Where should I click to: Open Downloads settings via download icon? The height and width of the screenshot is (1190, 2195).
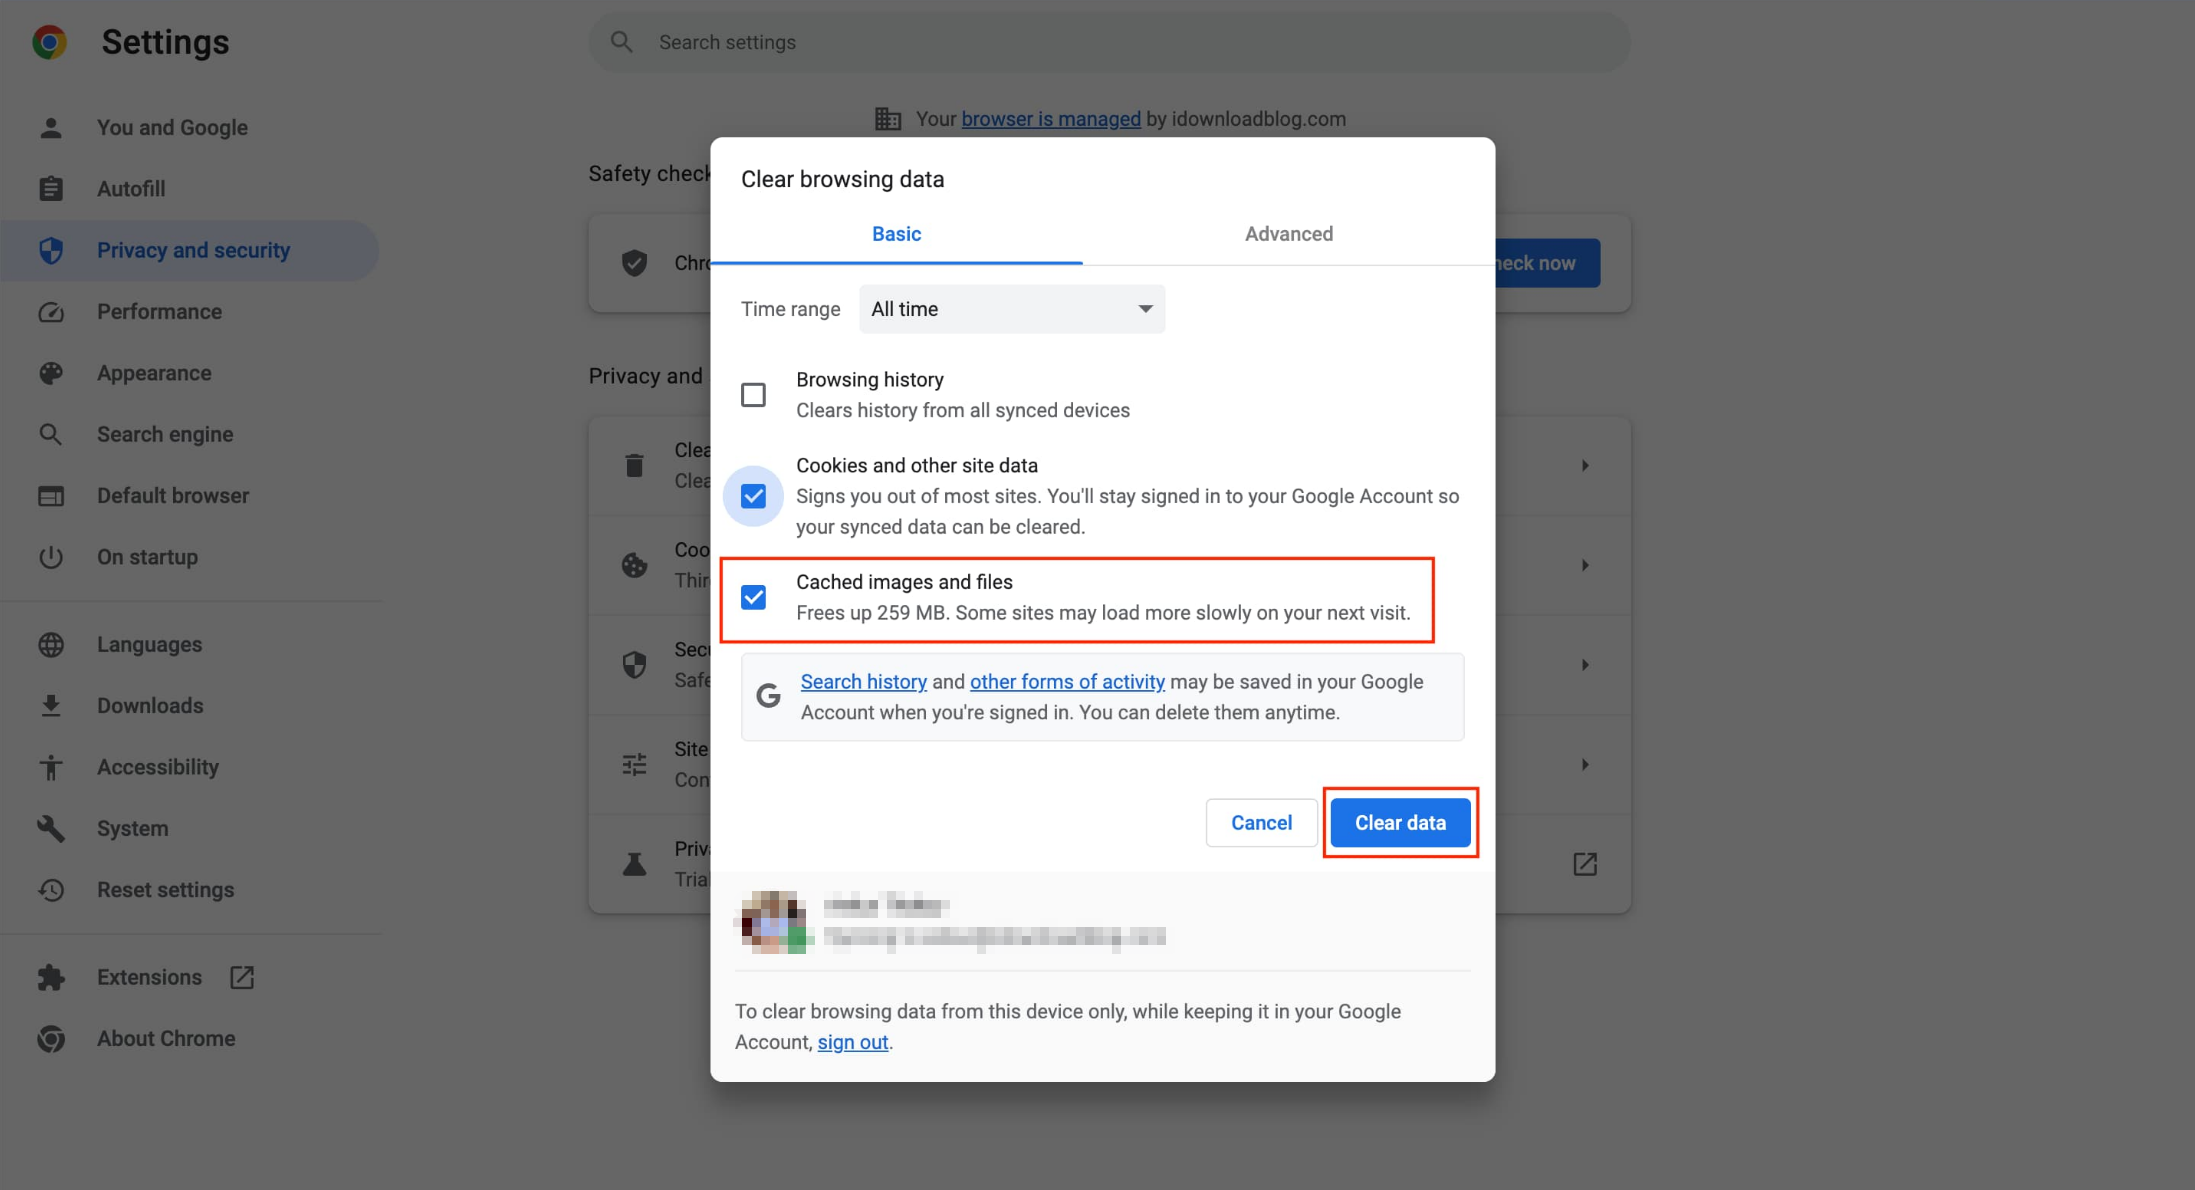(51, 705)
